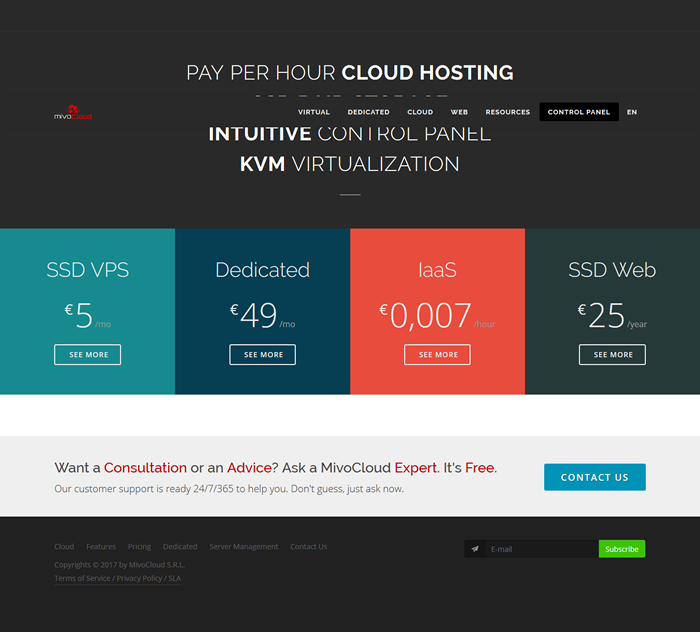Click See More under Dedicated plan
This screenshot has width=700, height=632.
pos(263,355)
